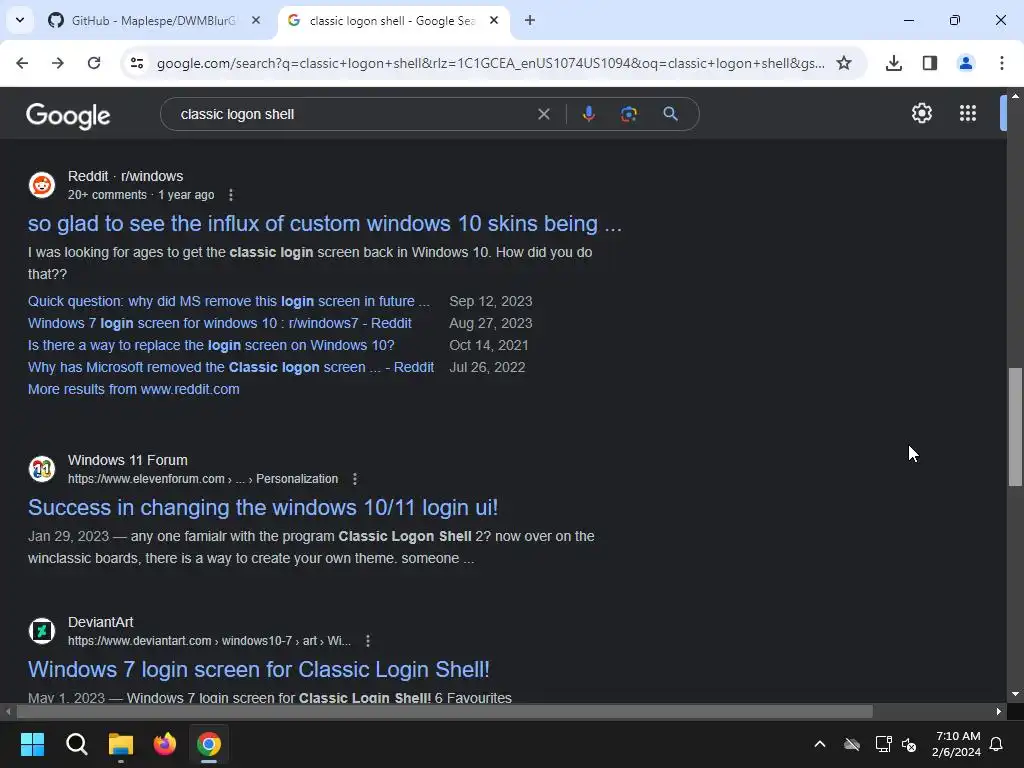This screenshot has height=768, width=1024.
Task: Open File Explorer from taskbar
Action: tap(121, 744)
